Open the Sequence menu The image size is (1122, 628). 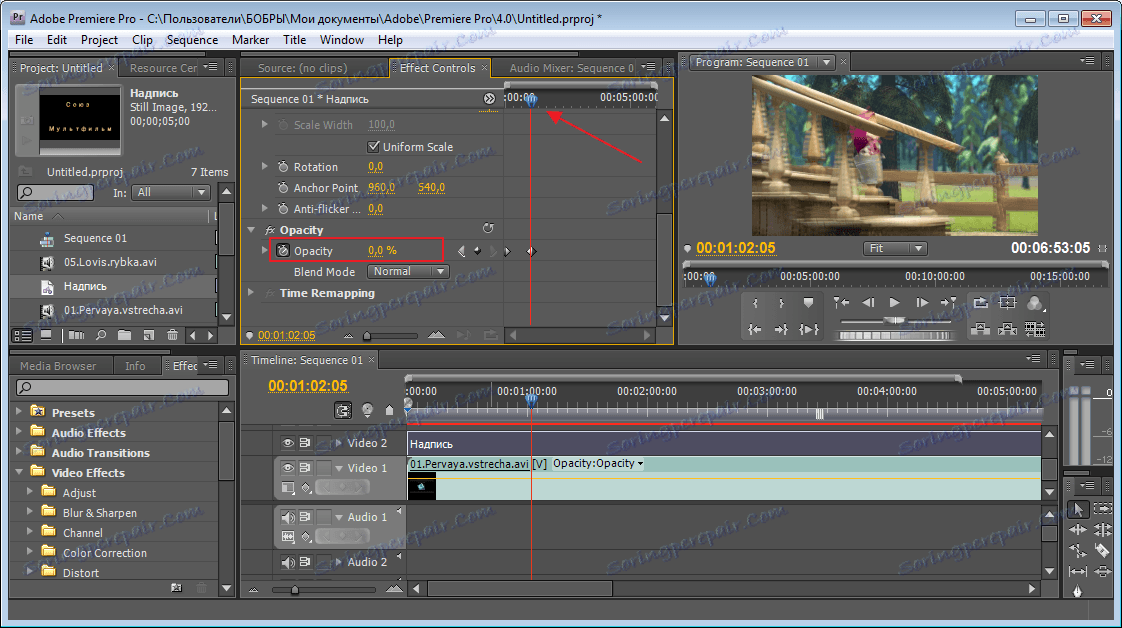coord(192,40)
